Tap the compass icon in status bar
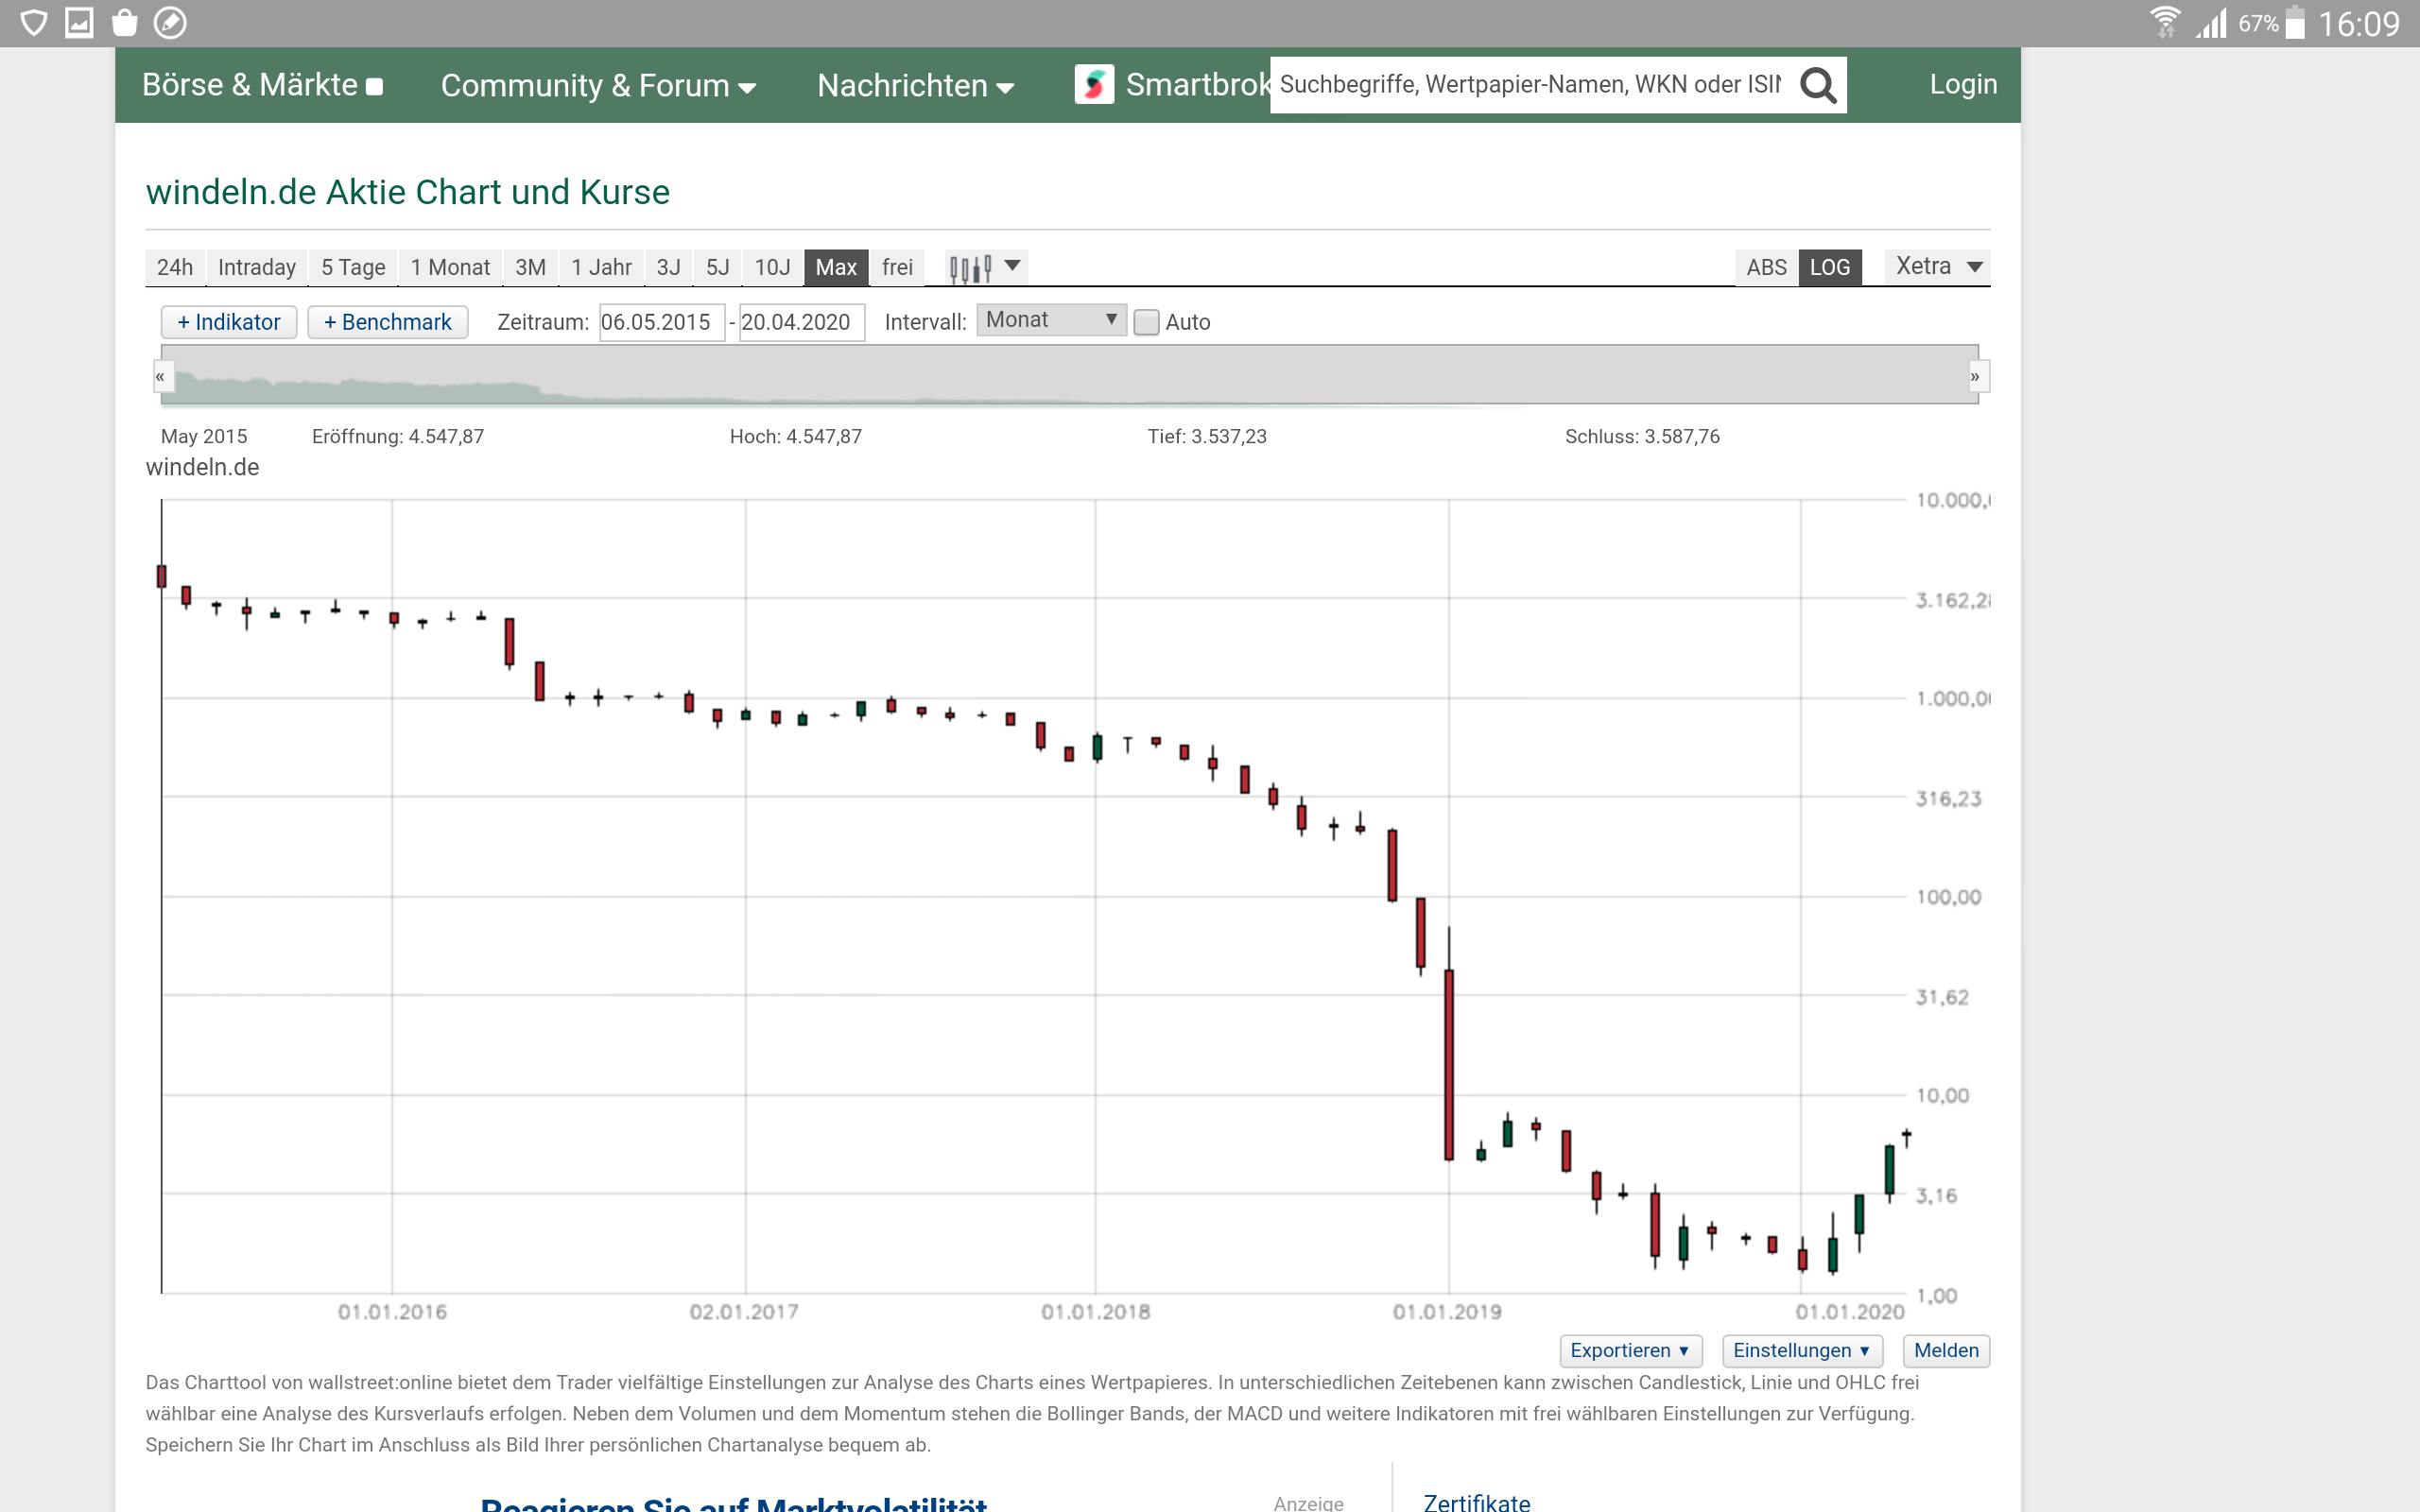The image size is (2420, 1512). [x=170, y=22]
